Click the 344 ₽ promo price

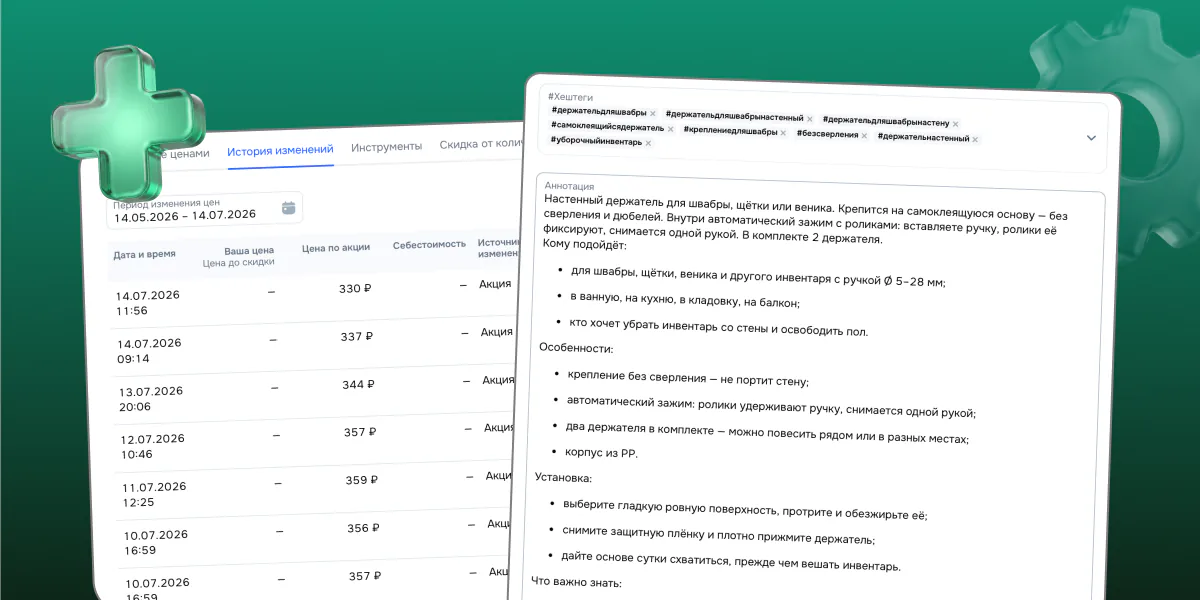359,384
